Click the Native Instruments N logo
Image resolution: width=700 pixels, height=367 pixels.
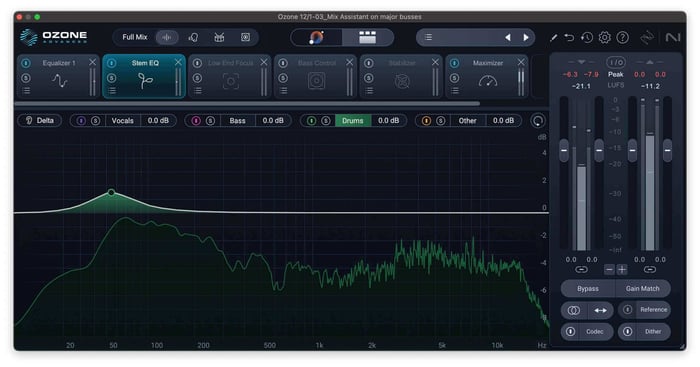(x=673, y=38)
